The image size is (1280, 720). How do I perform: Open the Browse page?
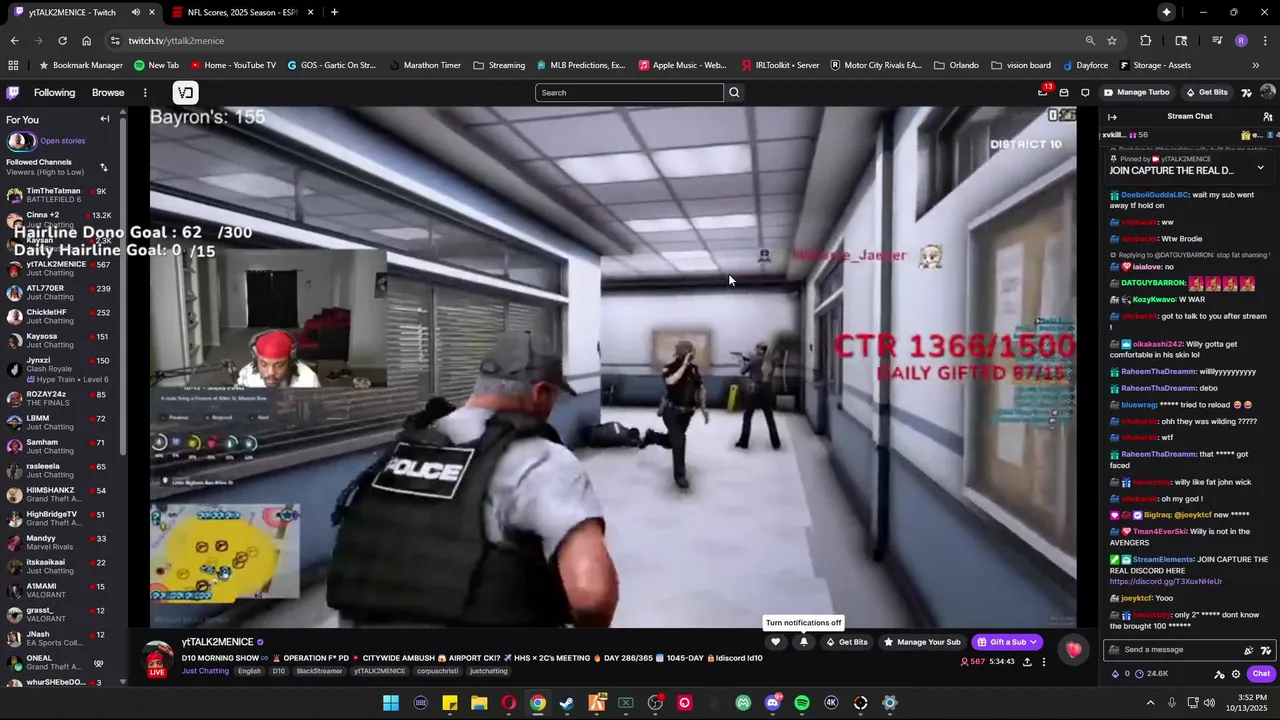(x=108, y=93)
